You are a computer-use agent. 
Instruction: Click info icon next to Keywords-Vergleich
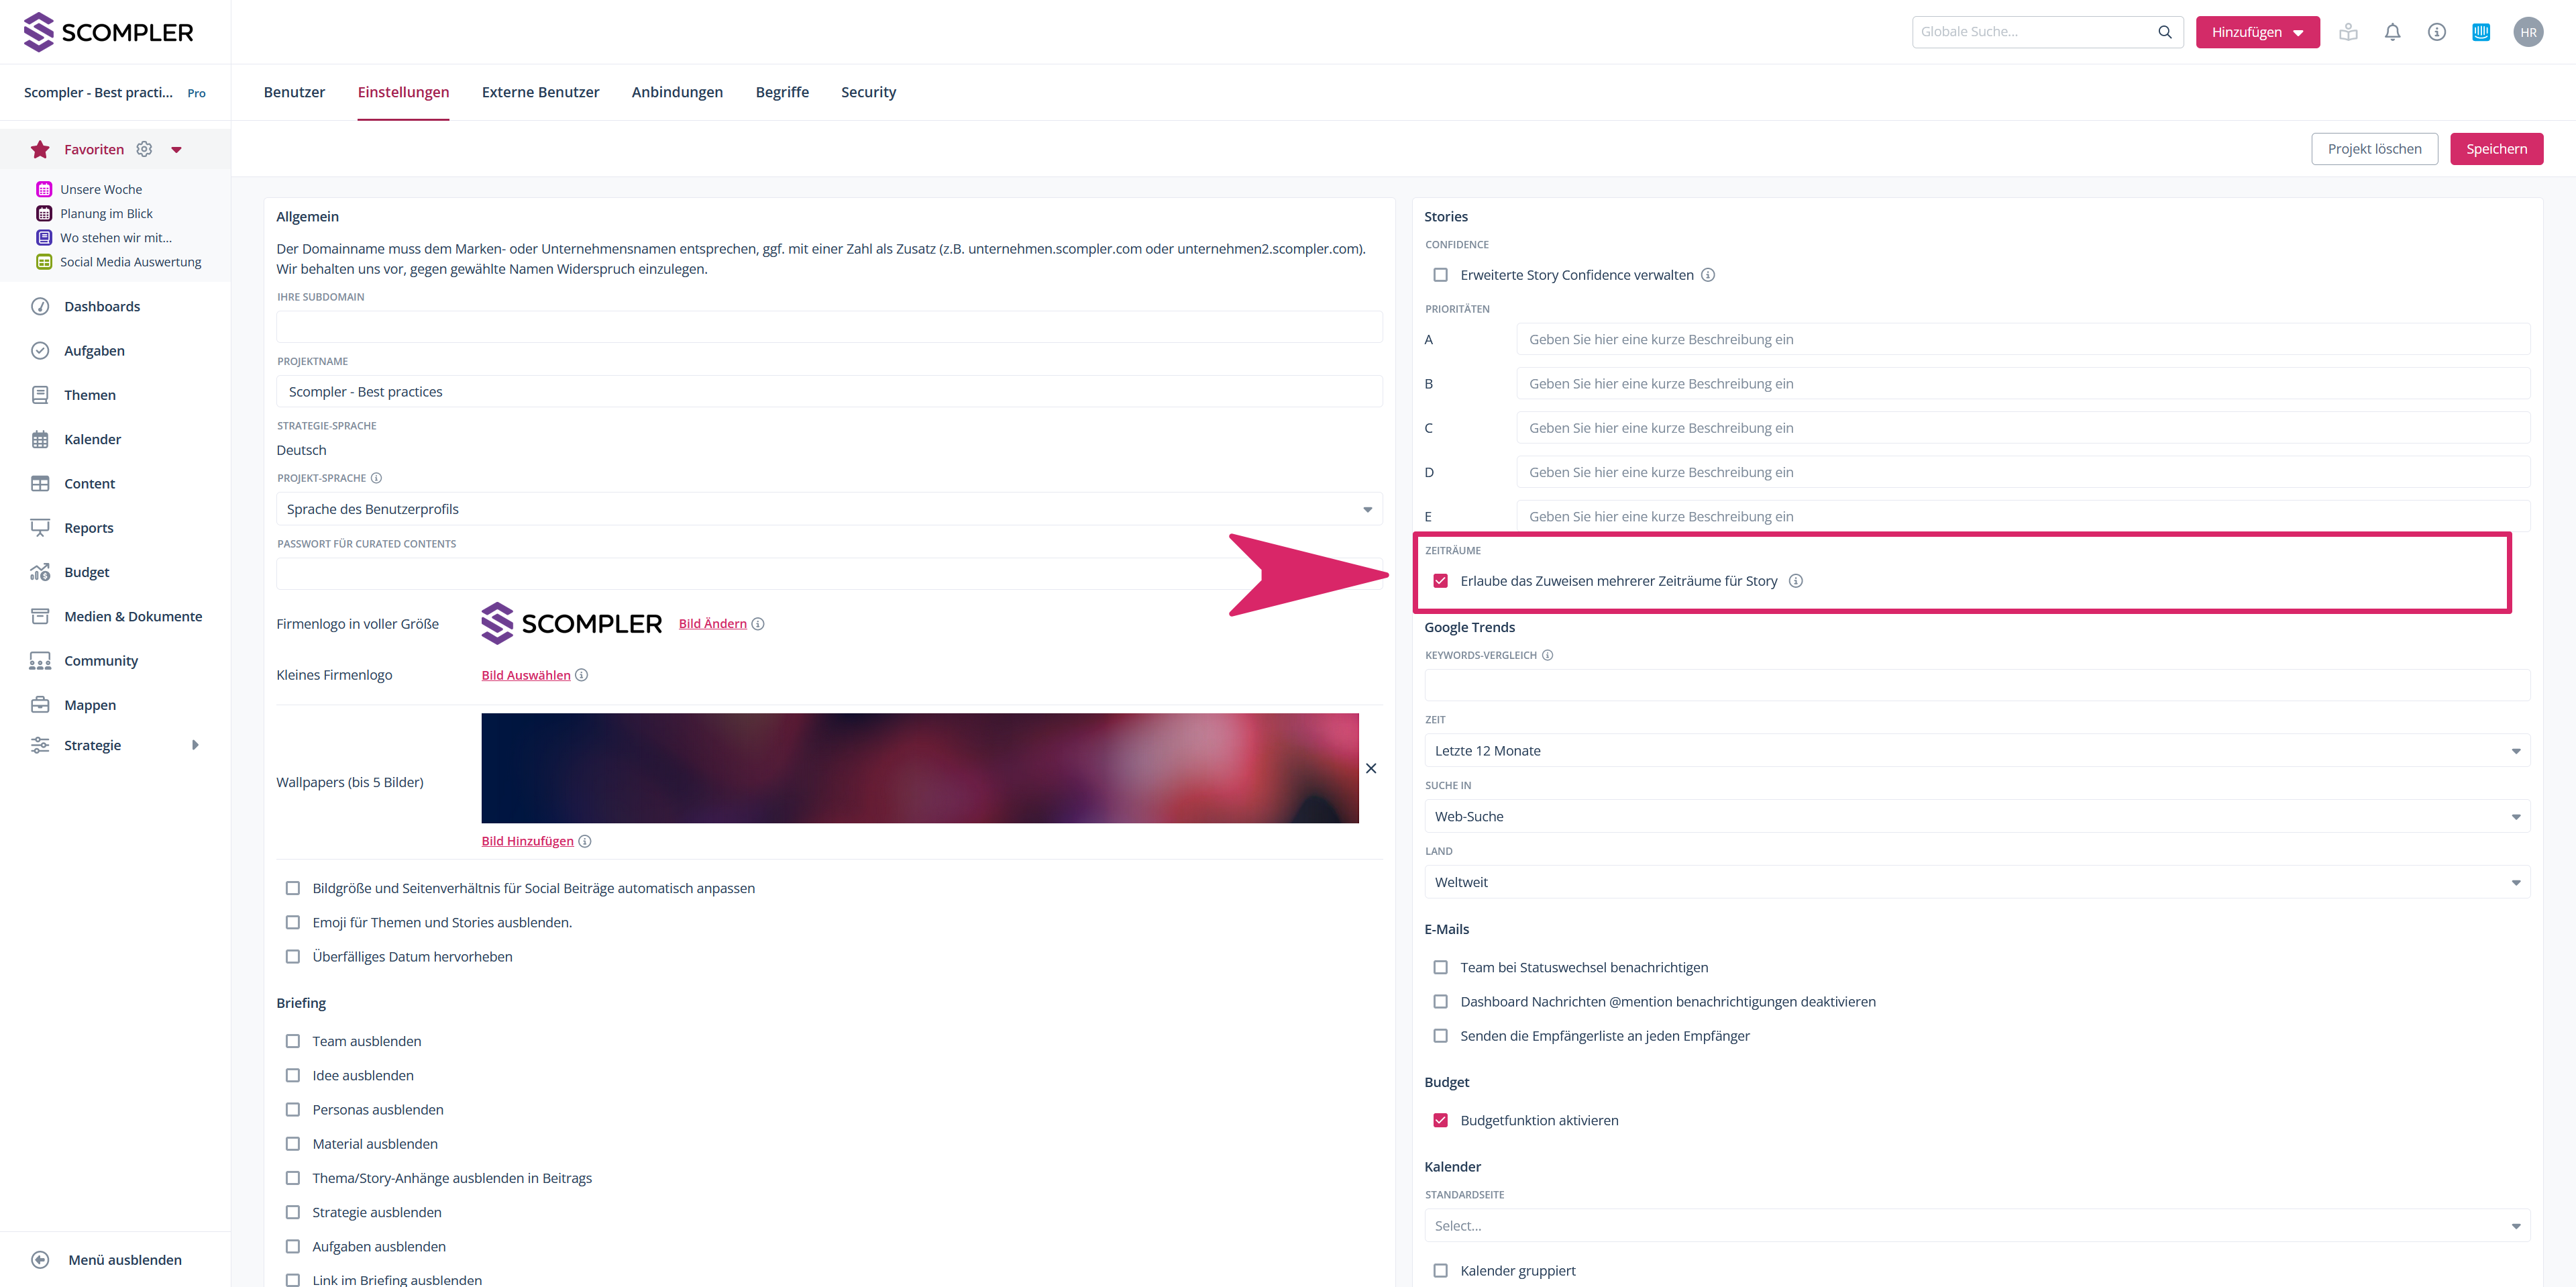tap(1547, 655)
